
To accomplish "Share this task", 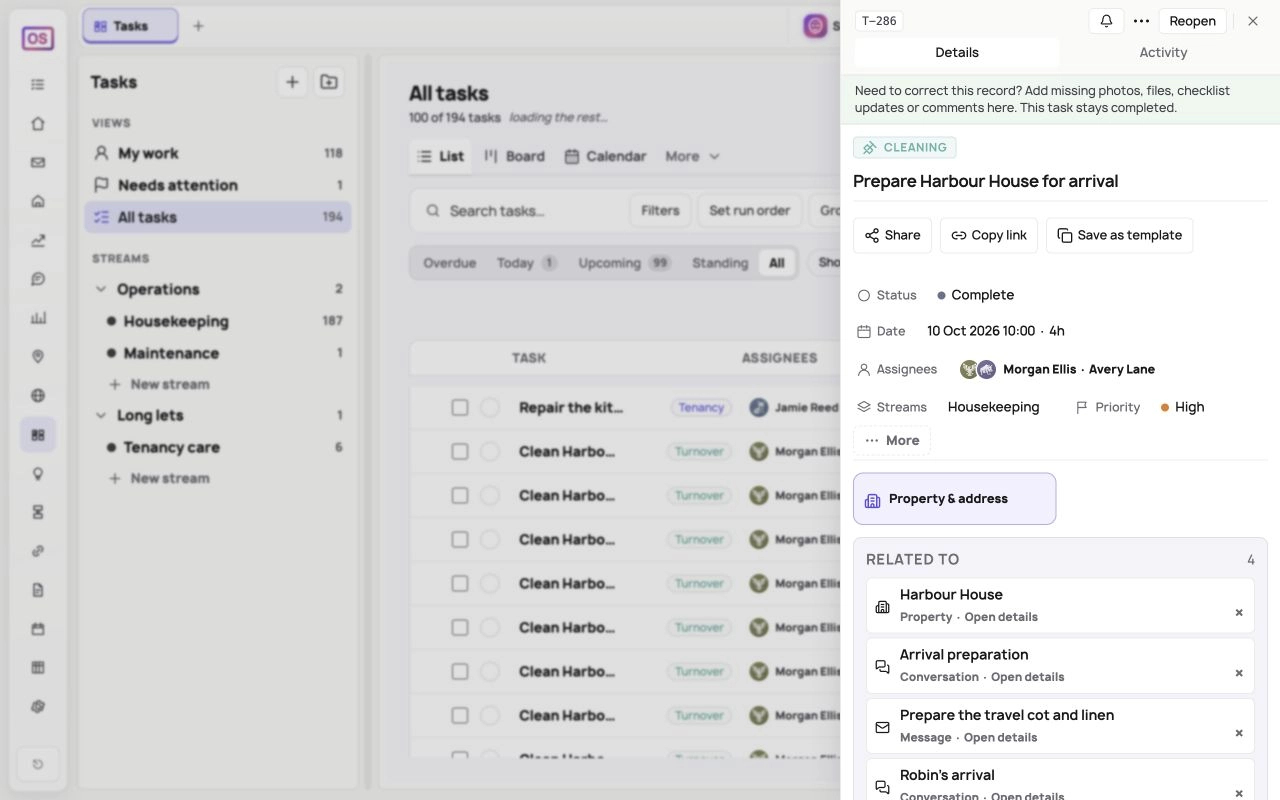I will pos(892,235).
